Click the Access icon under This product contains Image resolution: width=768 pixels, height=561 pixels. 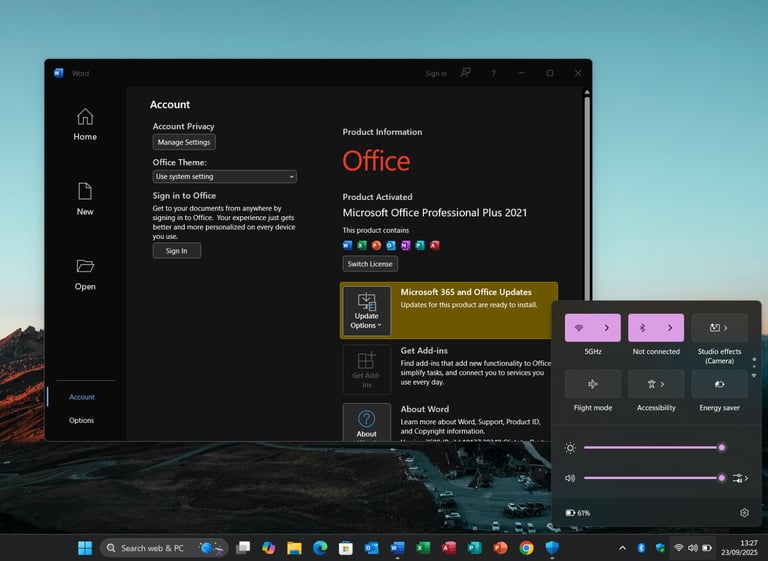click(434, 245)
